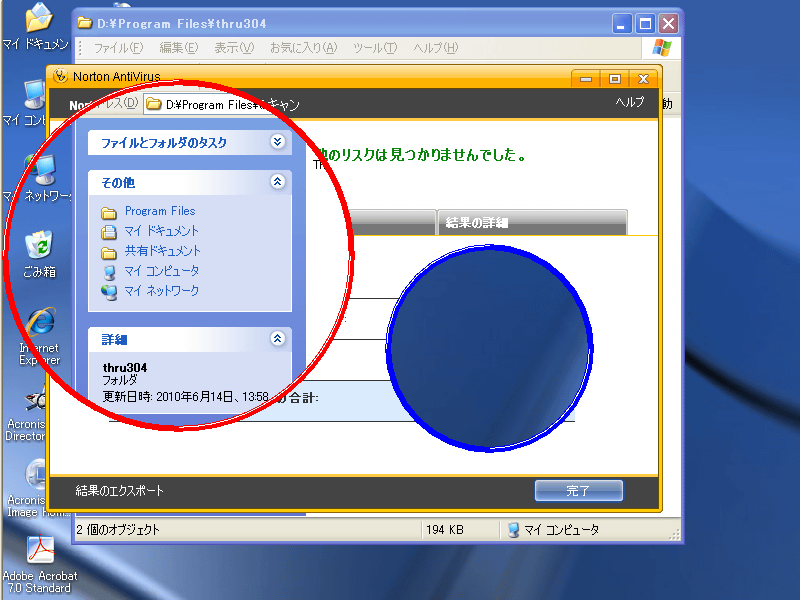This screenshot has height=600, width=800.
Task: Click the 2 個のオブジェクト status bar text
Action: coord(118,530)
